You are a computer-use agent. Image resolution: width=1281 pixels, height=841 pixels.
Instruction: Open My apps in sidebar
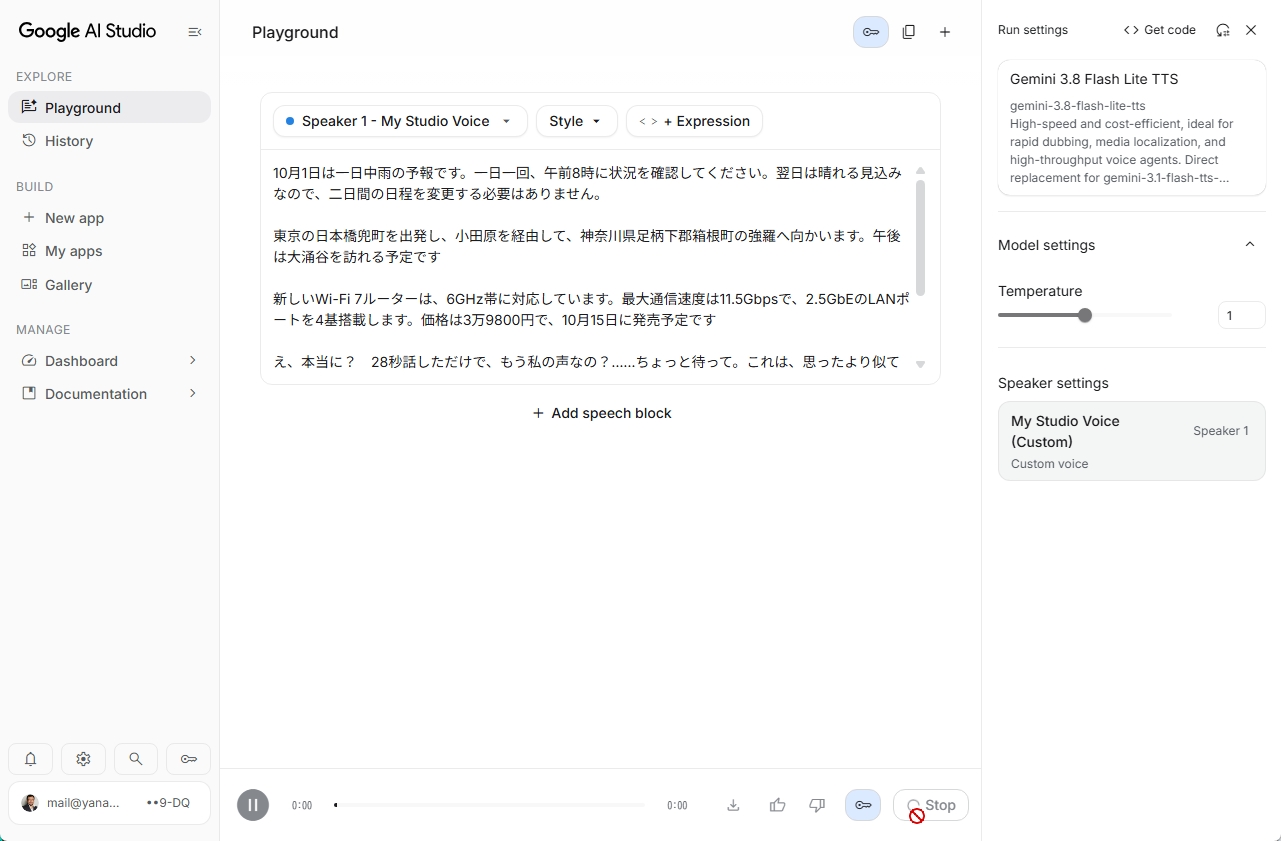pos(109,251)
